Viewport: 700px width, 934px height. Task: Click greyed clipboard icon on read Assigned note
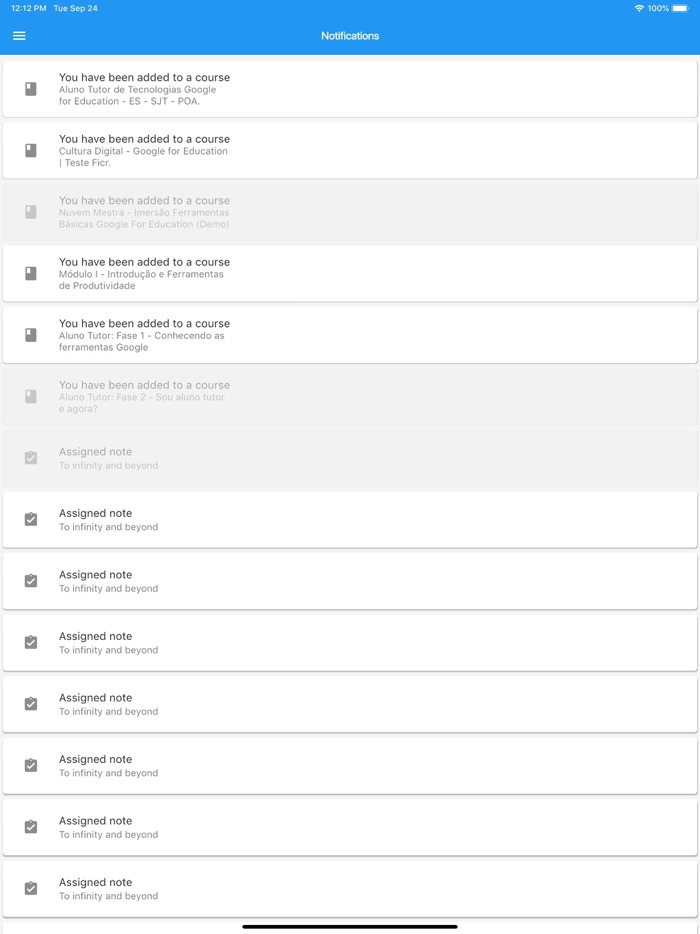pos(31,458)
